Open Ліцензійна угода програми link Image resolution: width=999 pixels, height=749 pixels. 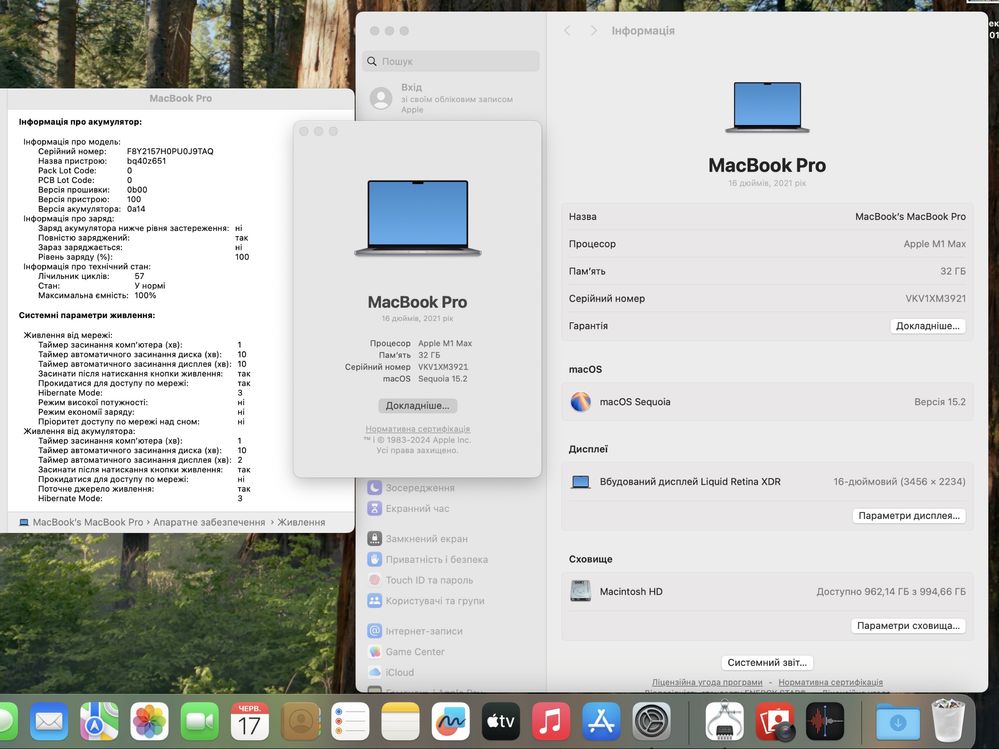707,682
